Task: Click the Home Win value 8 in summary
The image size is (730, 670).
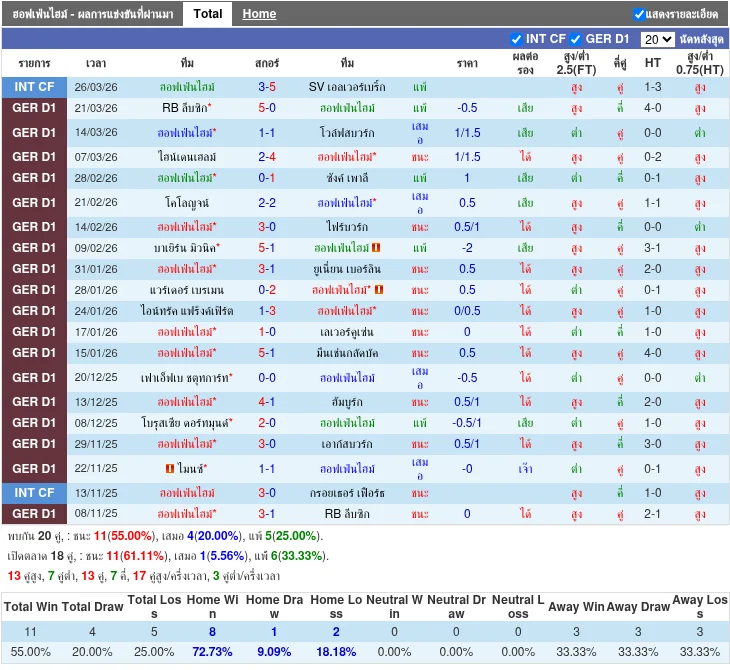Action: click(212, 632)
